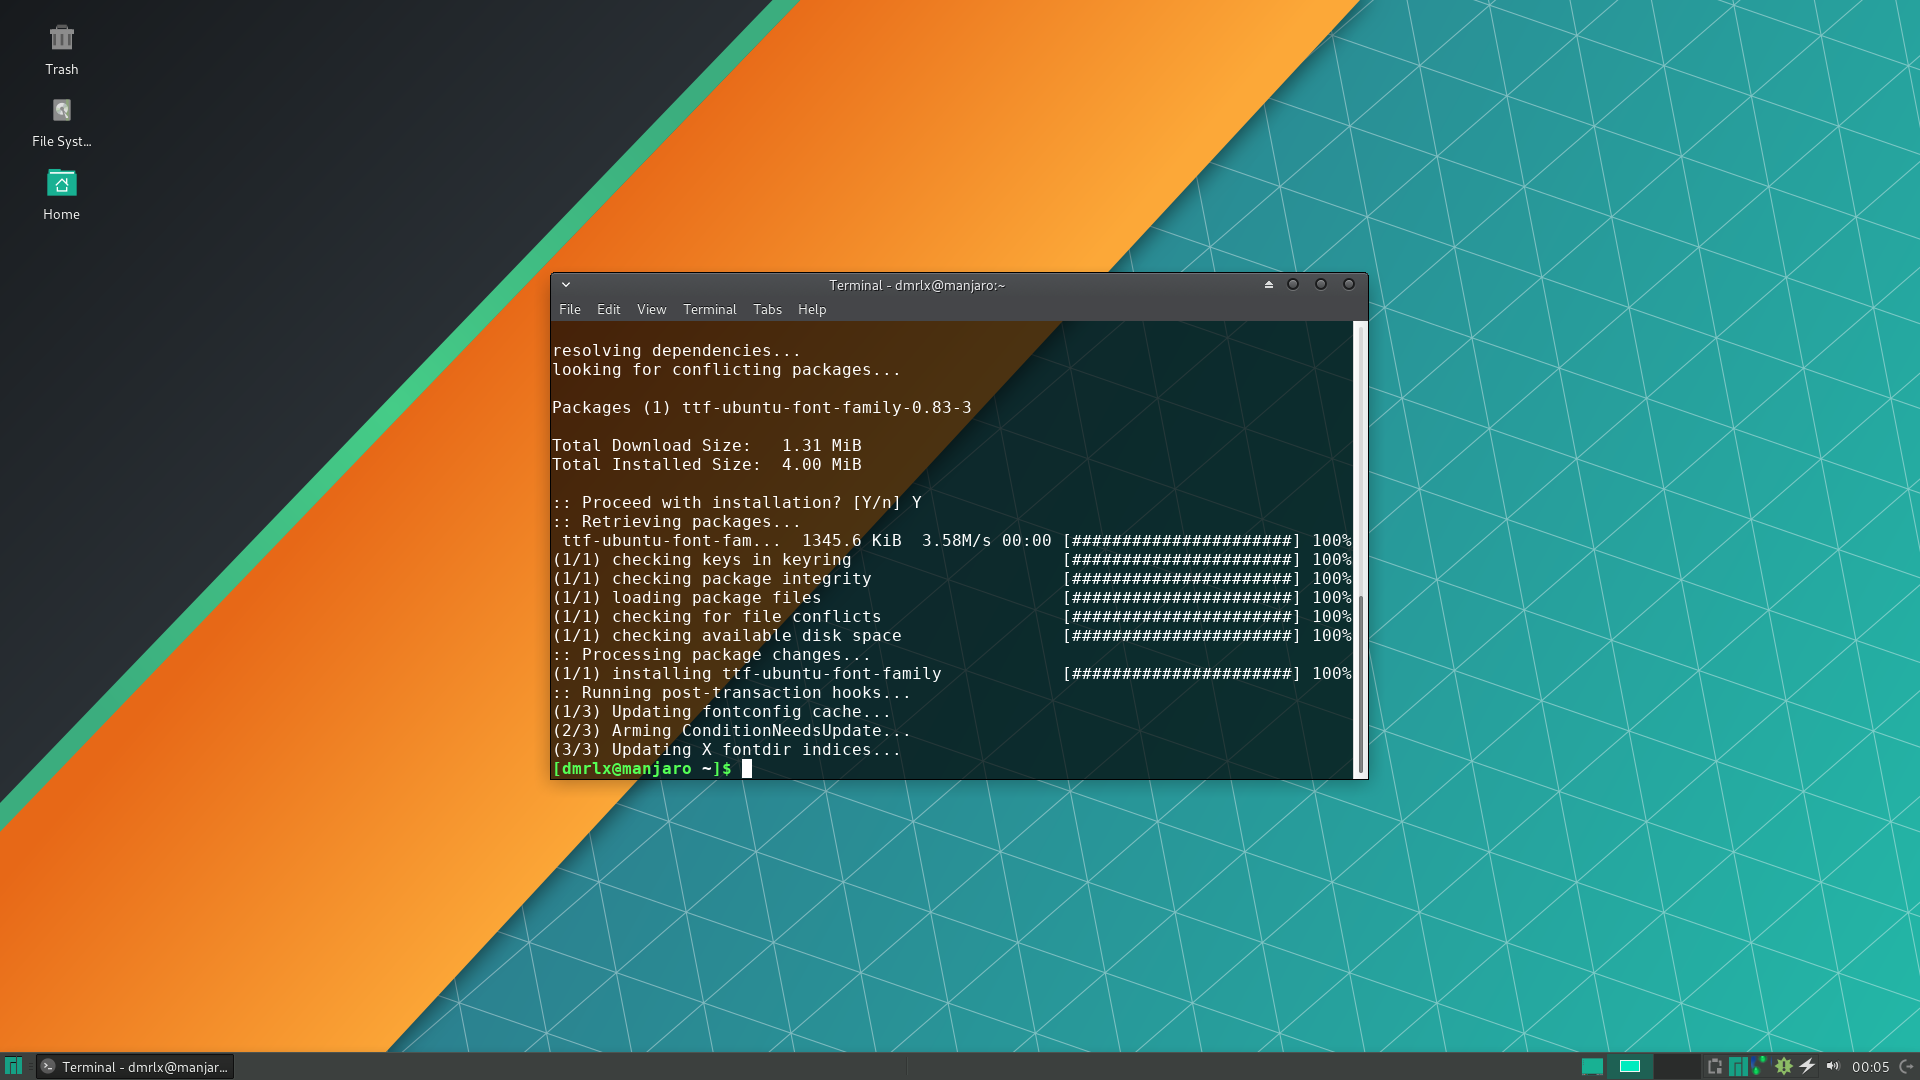This screenshot has width=1920, height=1080.
Task: Click 'Running post-transaction hooks...' line
Action: coord(732,693)
